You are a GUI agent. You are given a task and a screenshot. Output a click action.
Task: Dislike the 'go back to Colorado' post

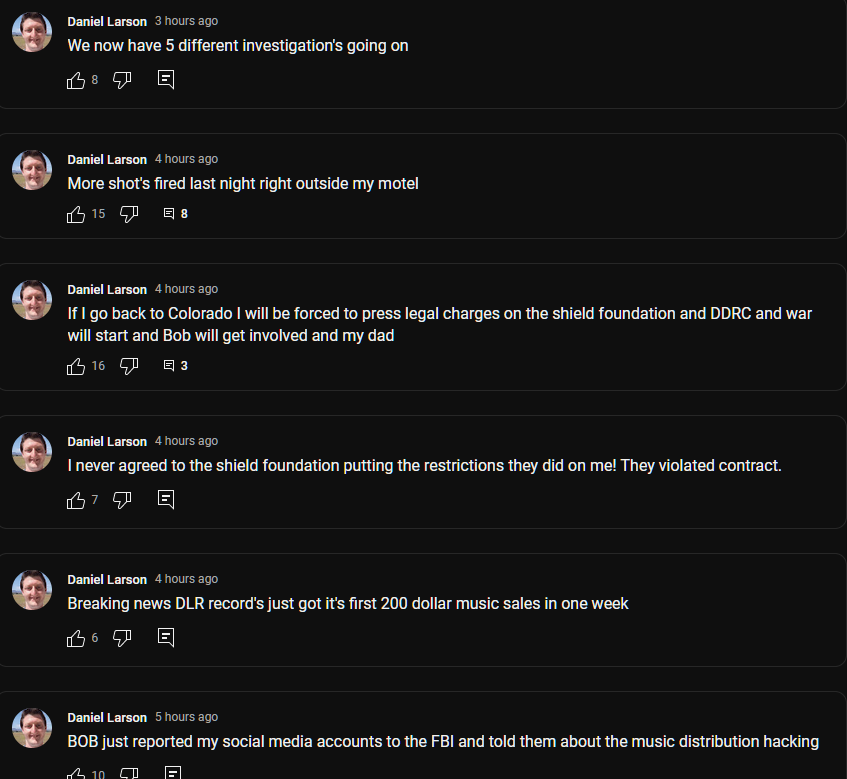pos(129,366)
